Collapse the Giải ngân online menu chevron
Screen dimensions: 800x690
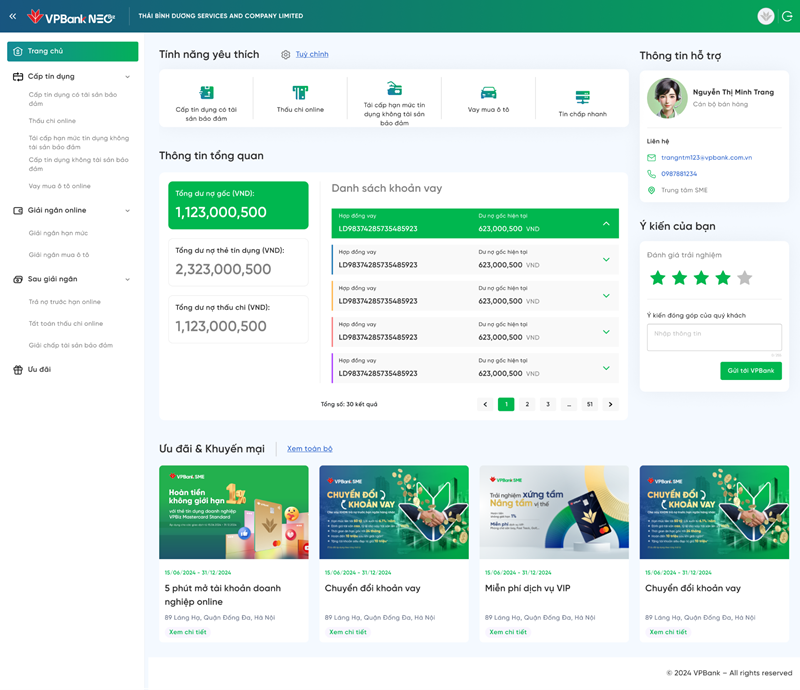point(128,211)
